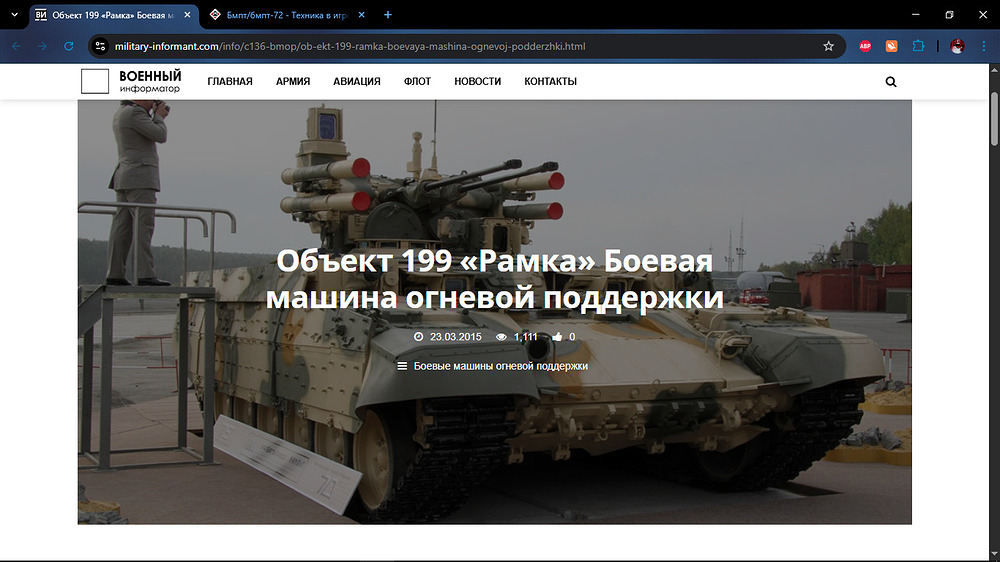Click the browser profile avatar icon

click(x=957, y=46)
